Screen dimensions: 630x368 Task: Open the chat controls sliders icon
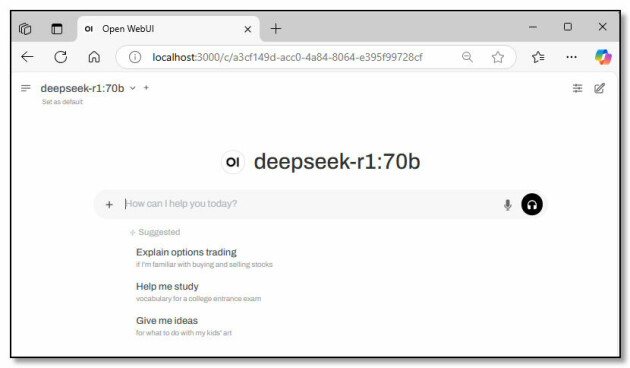[577, 88]
